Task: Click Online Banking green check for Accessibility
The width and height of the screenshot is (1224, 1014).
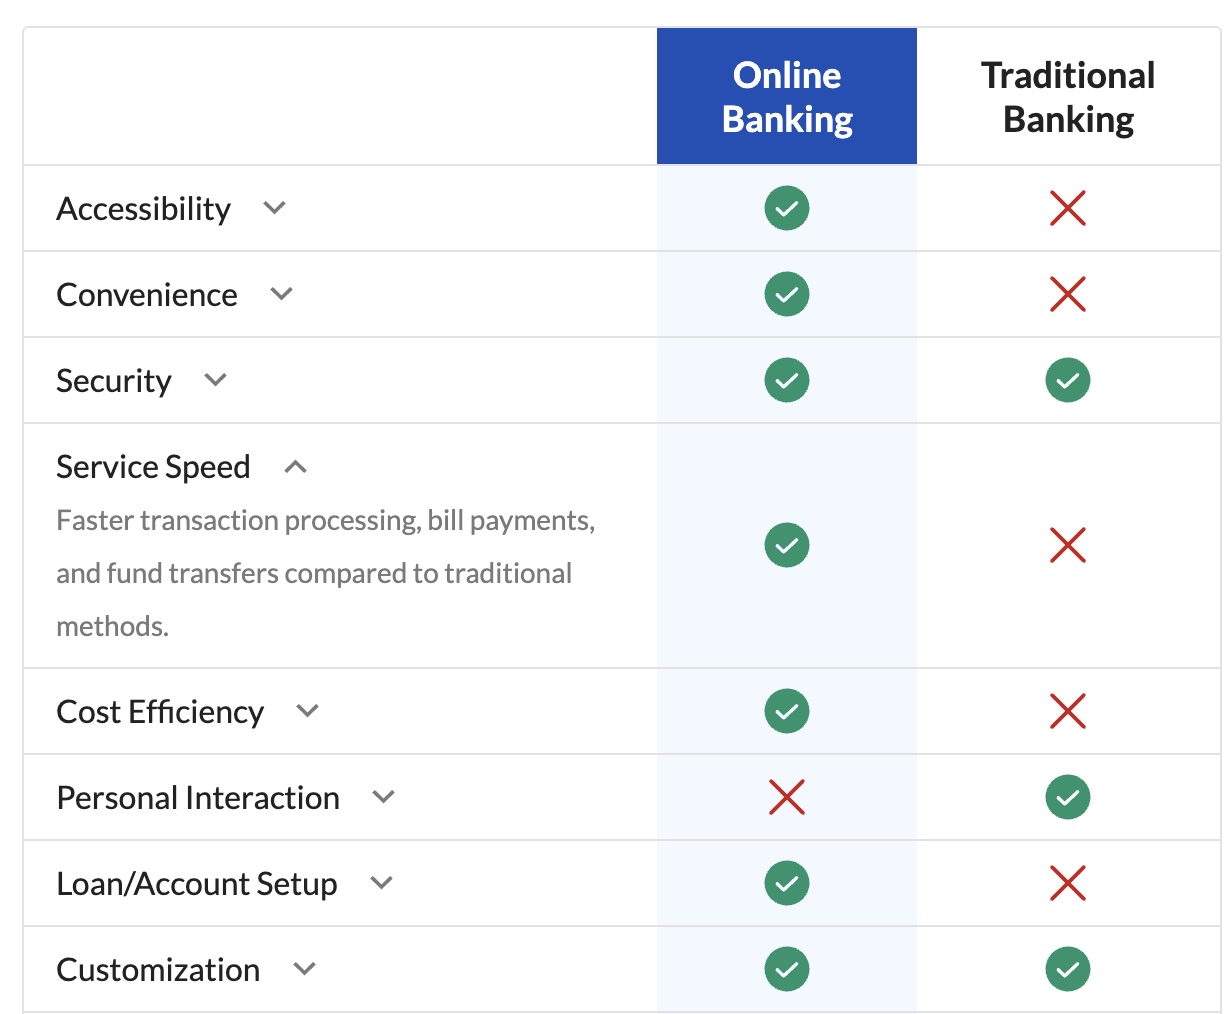Action: (786, 208)
